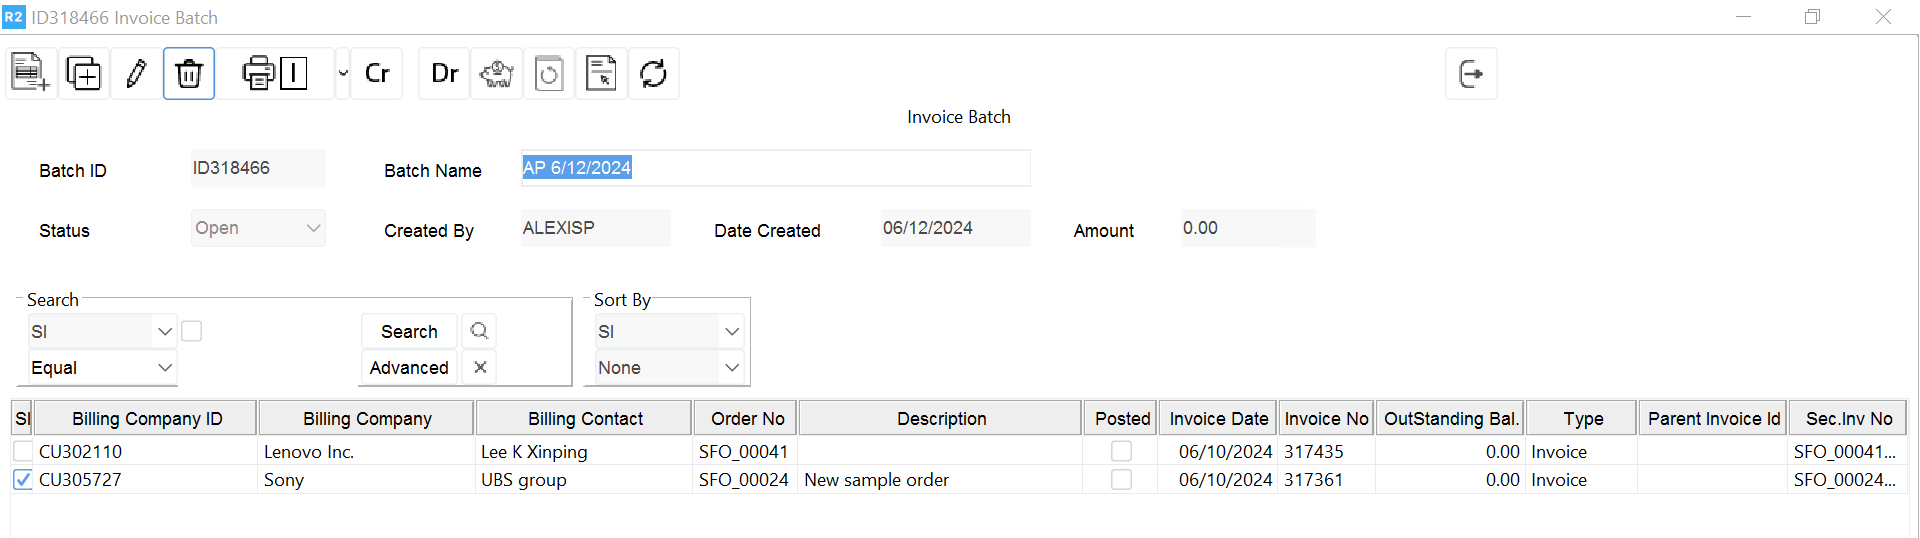Screen dimensions: 1920x538
Task: Click the trash delete icon
Action: tap(189, 73)
